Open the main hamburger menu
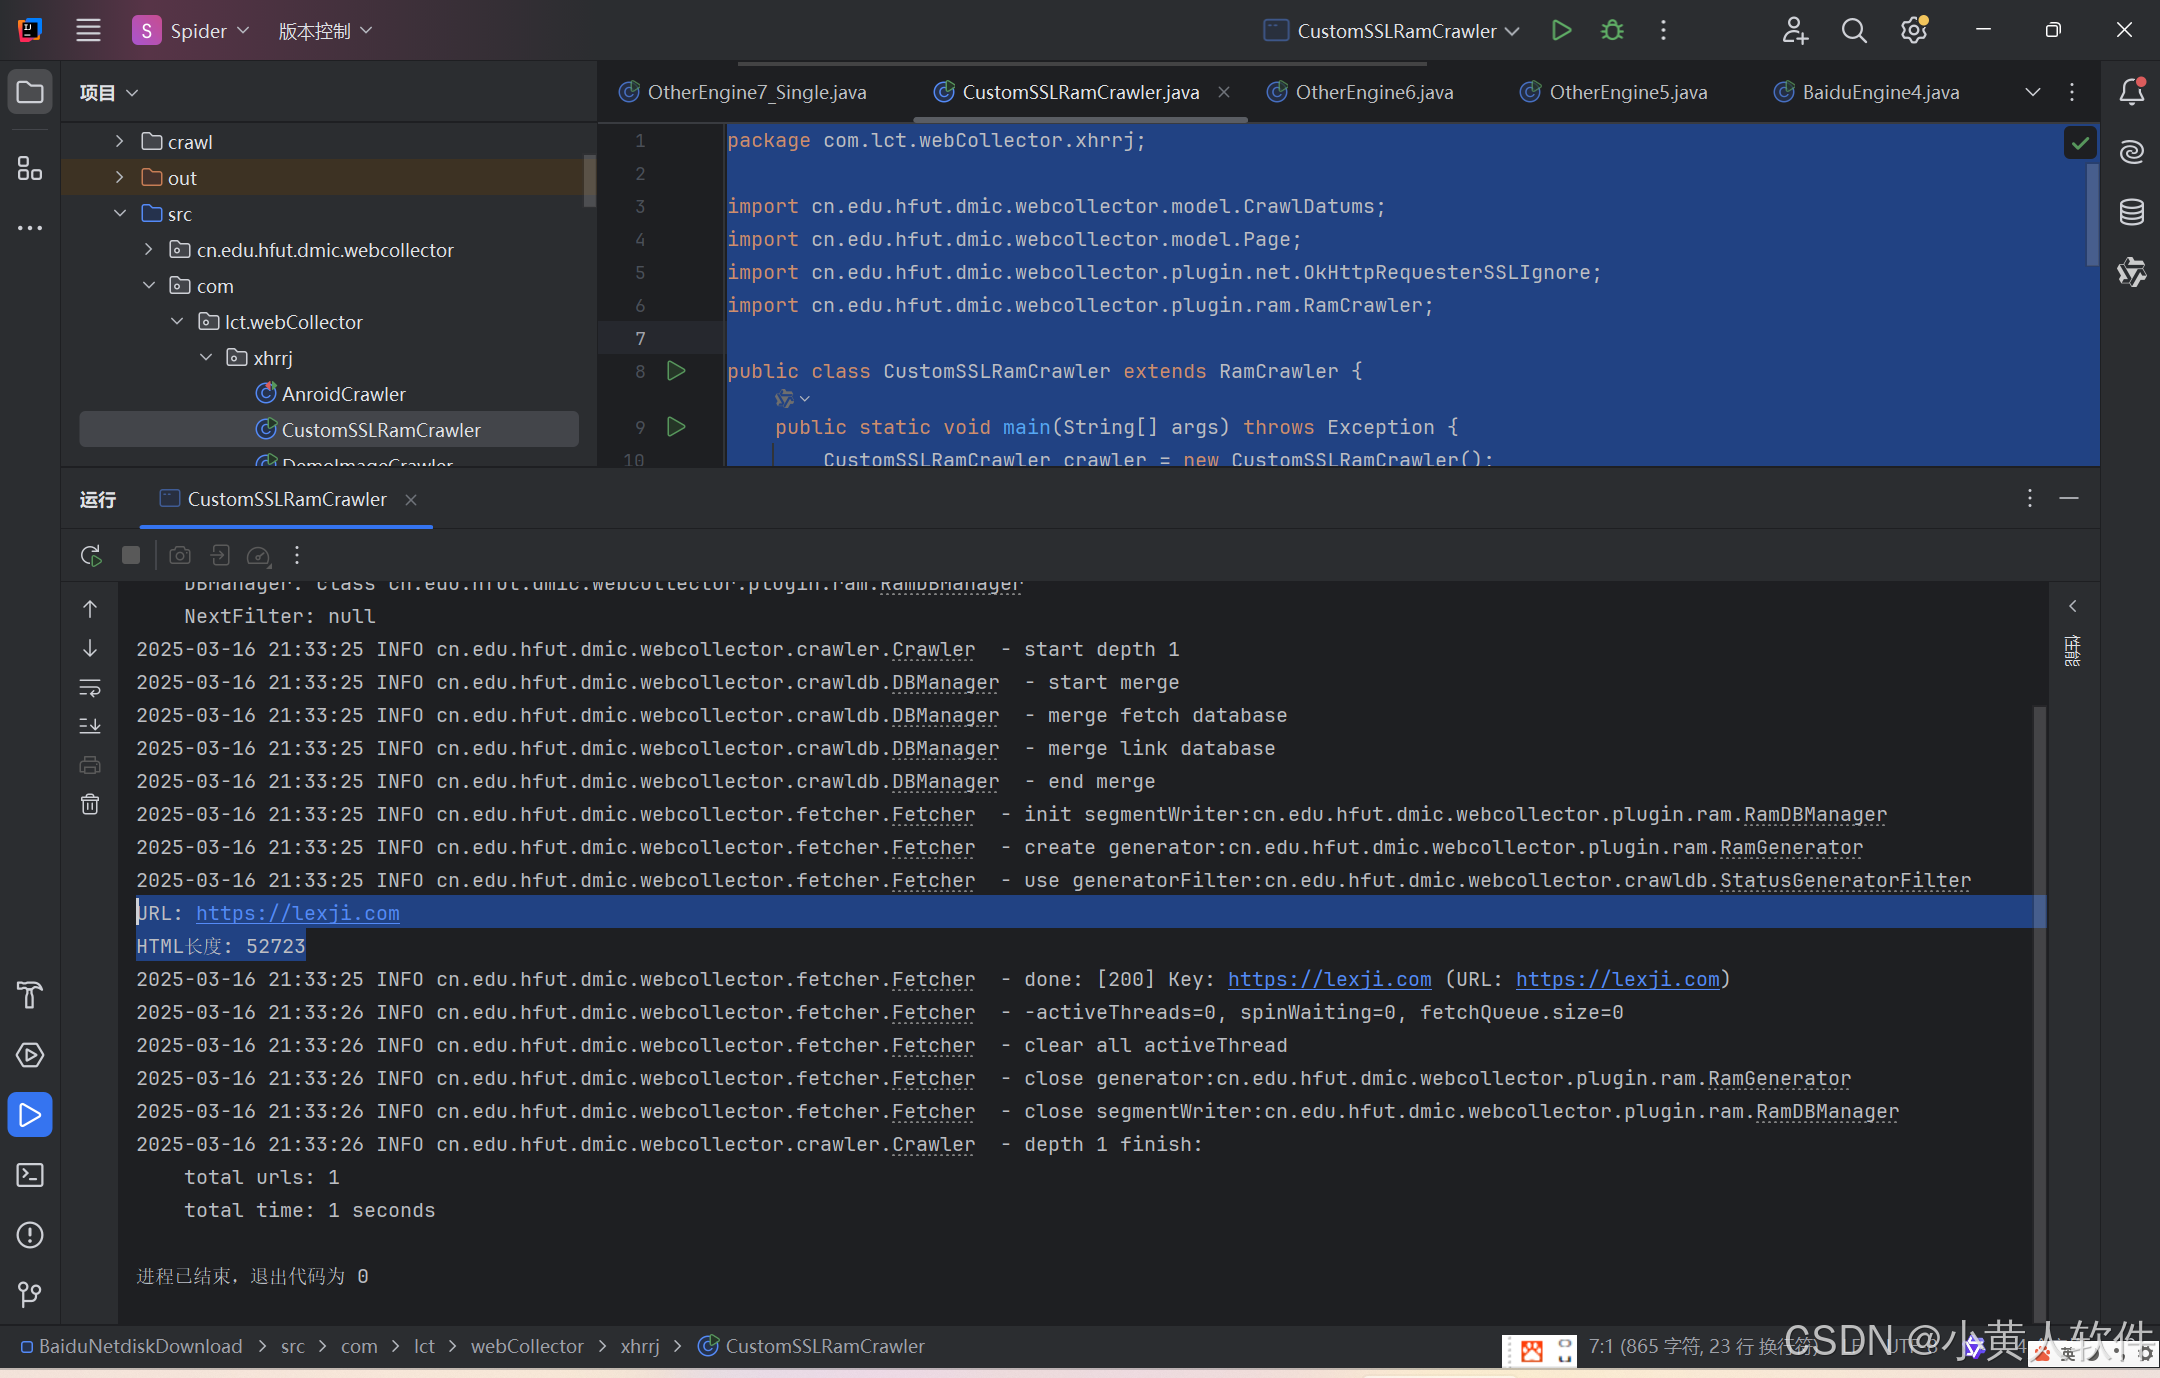The height and width of the screenshot is (1378, 2160). 88,30
